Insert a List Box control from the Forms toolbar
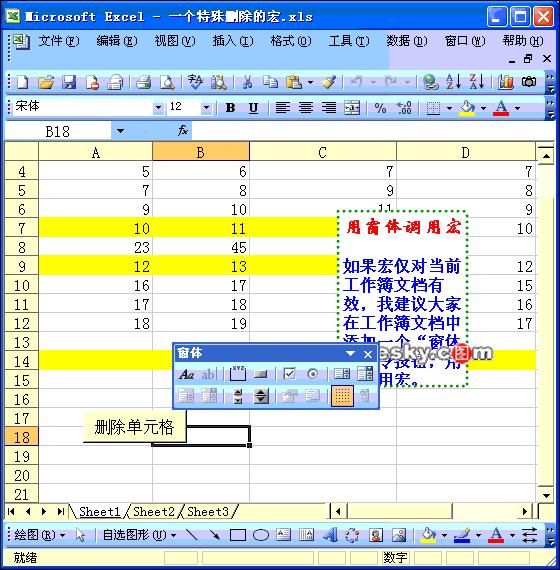Screen dimensions: 560x570 click(342, 374)
